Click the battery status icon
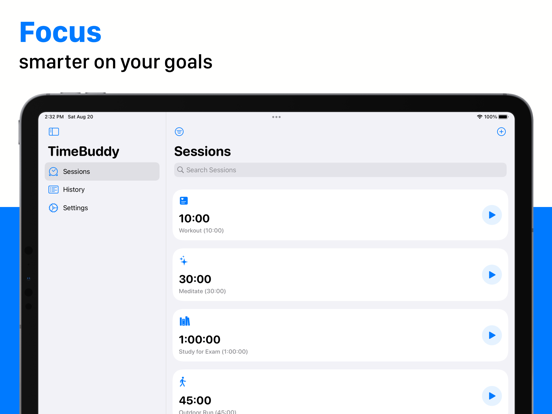Screen dimensions: 552x414 (503, 117)
